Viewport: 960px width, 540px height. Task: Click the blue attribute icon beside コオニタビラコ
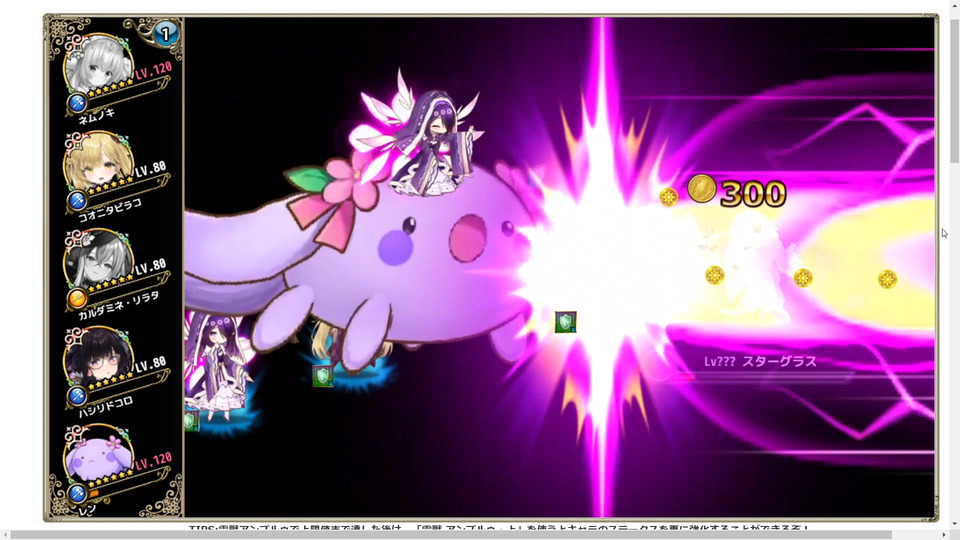pos(77,200)
